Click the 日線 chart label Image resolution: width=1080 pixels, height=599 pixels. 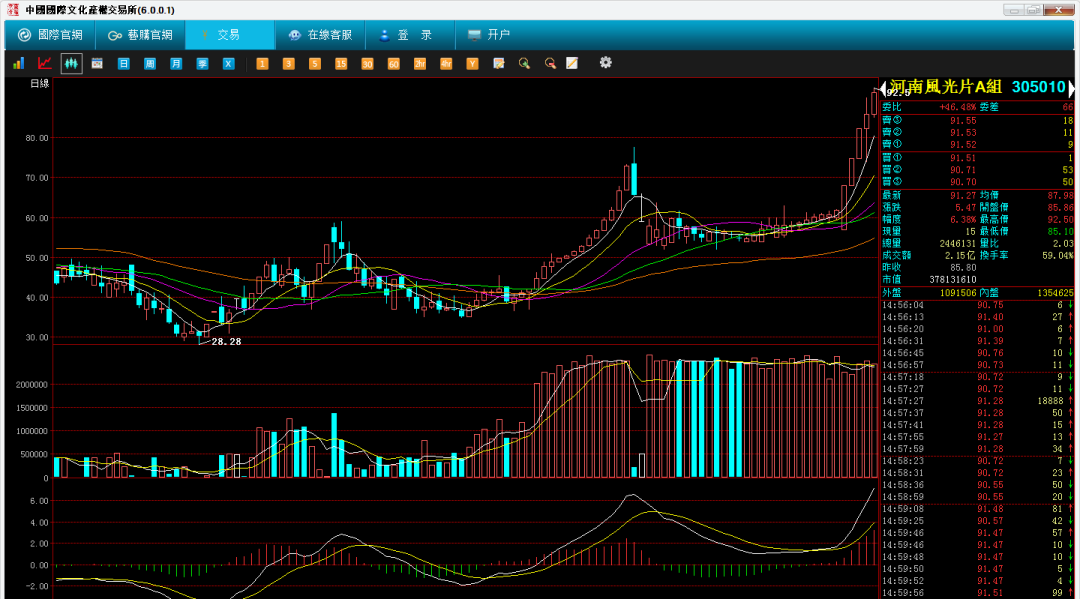[x=40, y=83]
